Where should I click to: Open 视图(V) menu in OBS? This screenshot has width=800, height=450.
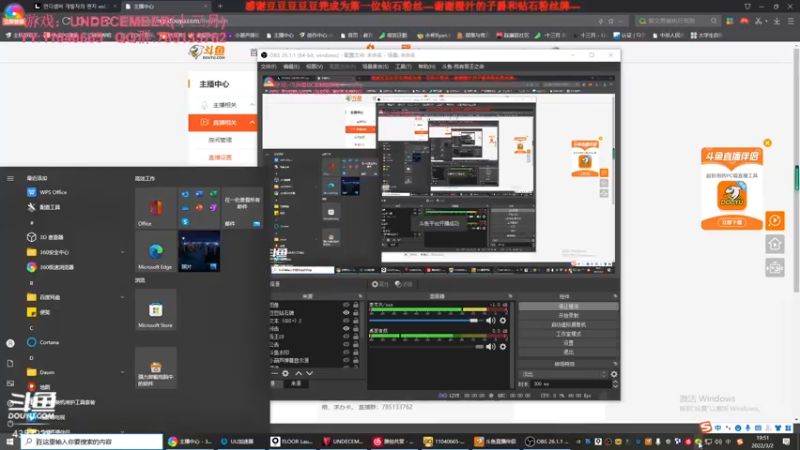[x=314, y=66]
